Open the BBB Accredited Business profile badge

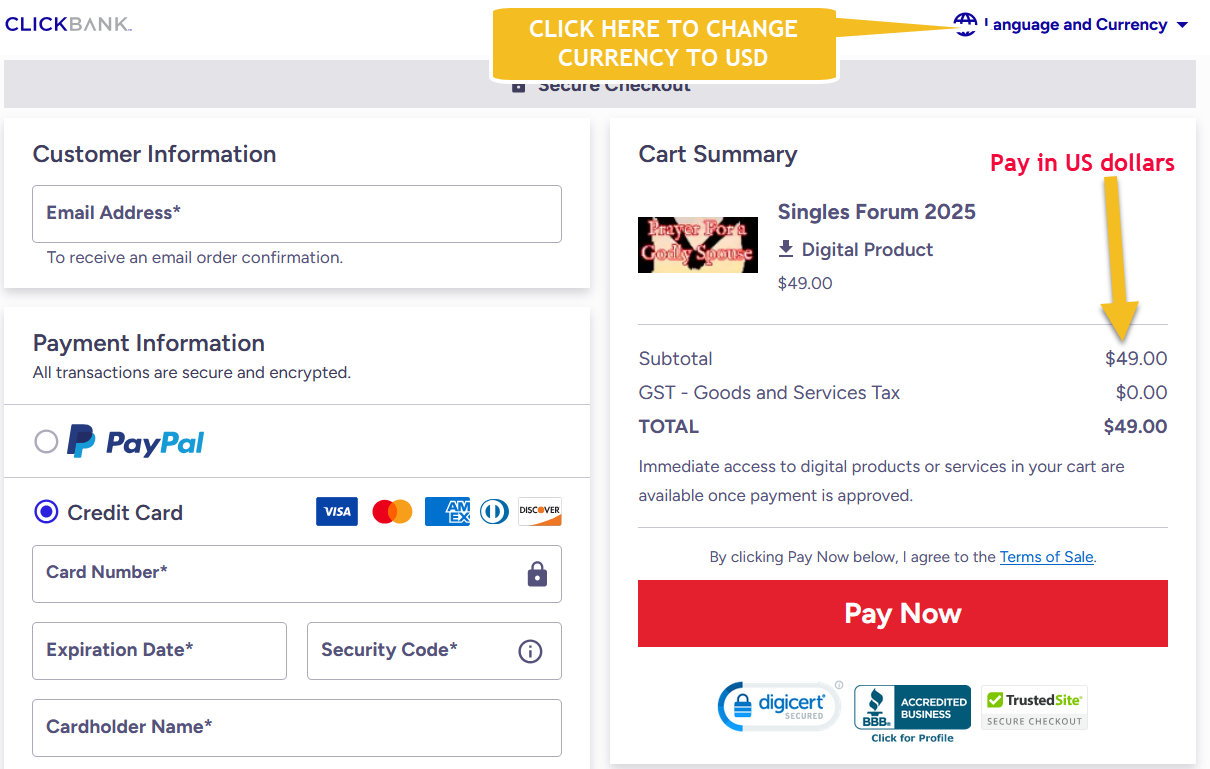tap(912, 712)
